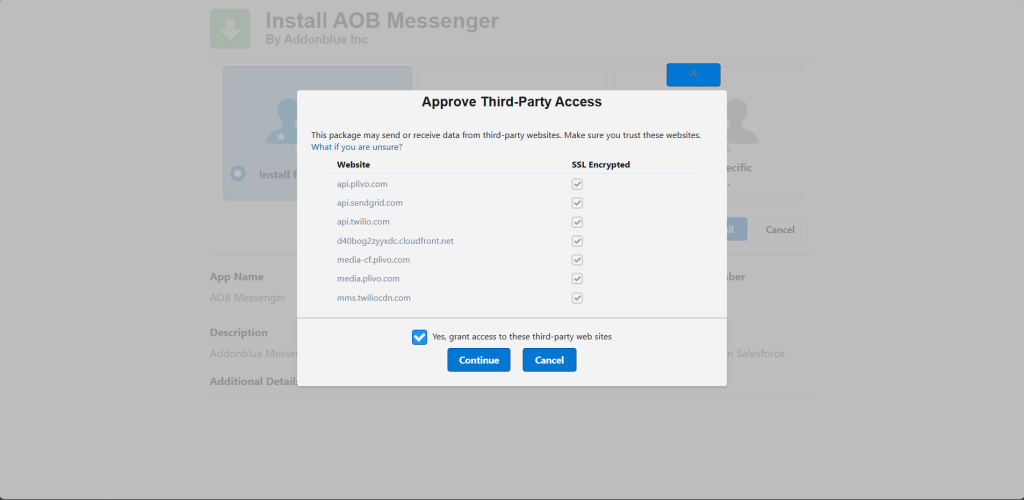Check the grant third-party access checkbox

419,337
